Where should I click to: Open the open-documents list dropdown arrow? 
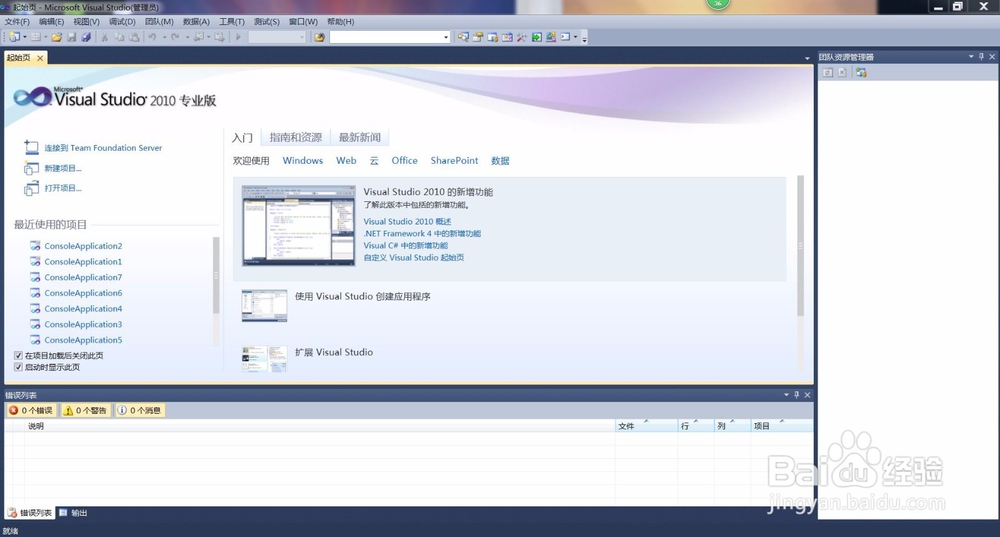(x=807, y=58)
